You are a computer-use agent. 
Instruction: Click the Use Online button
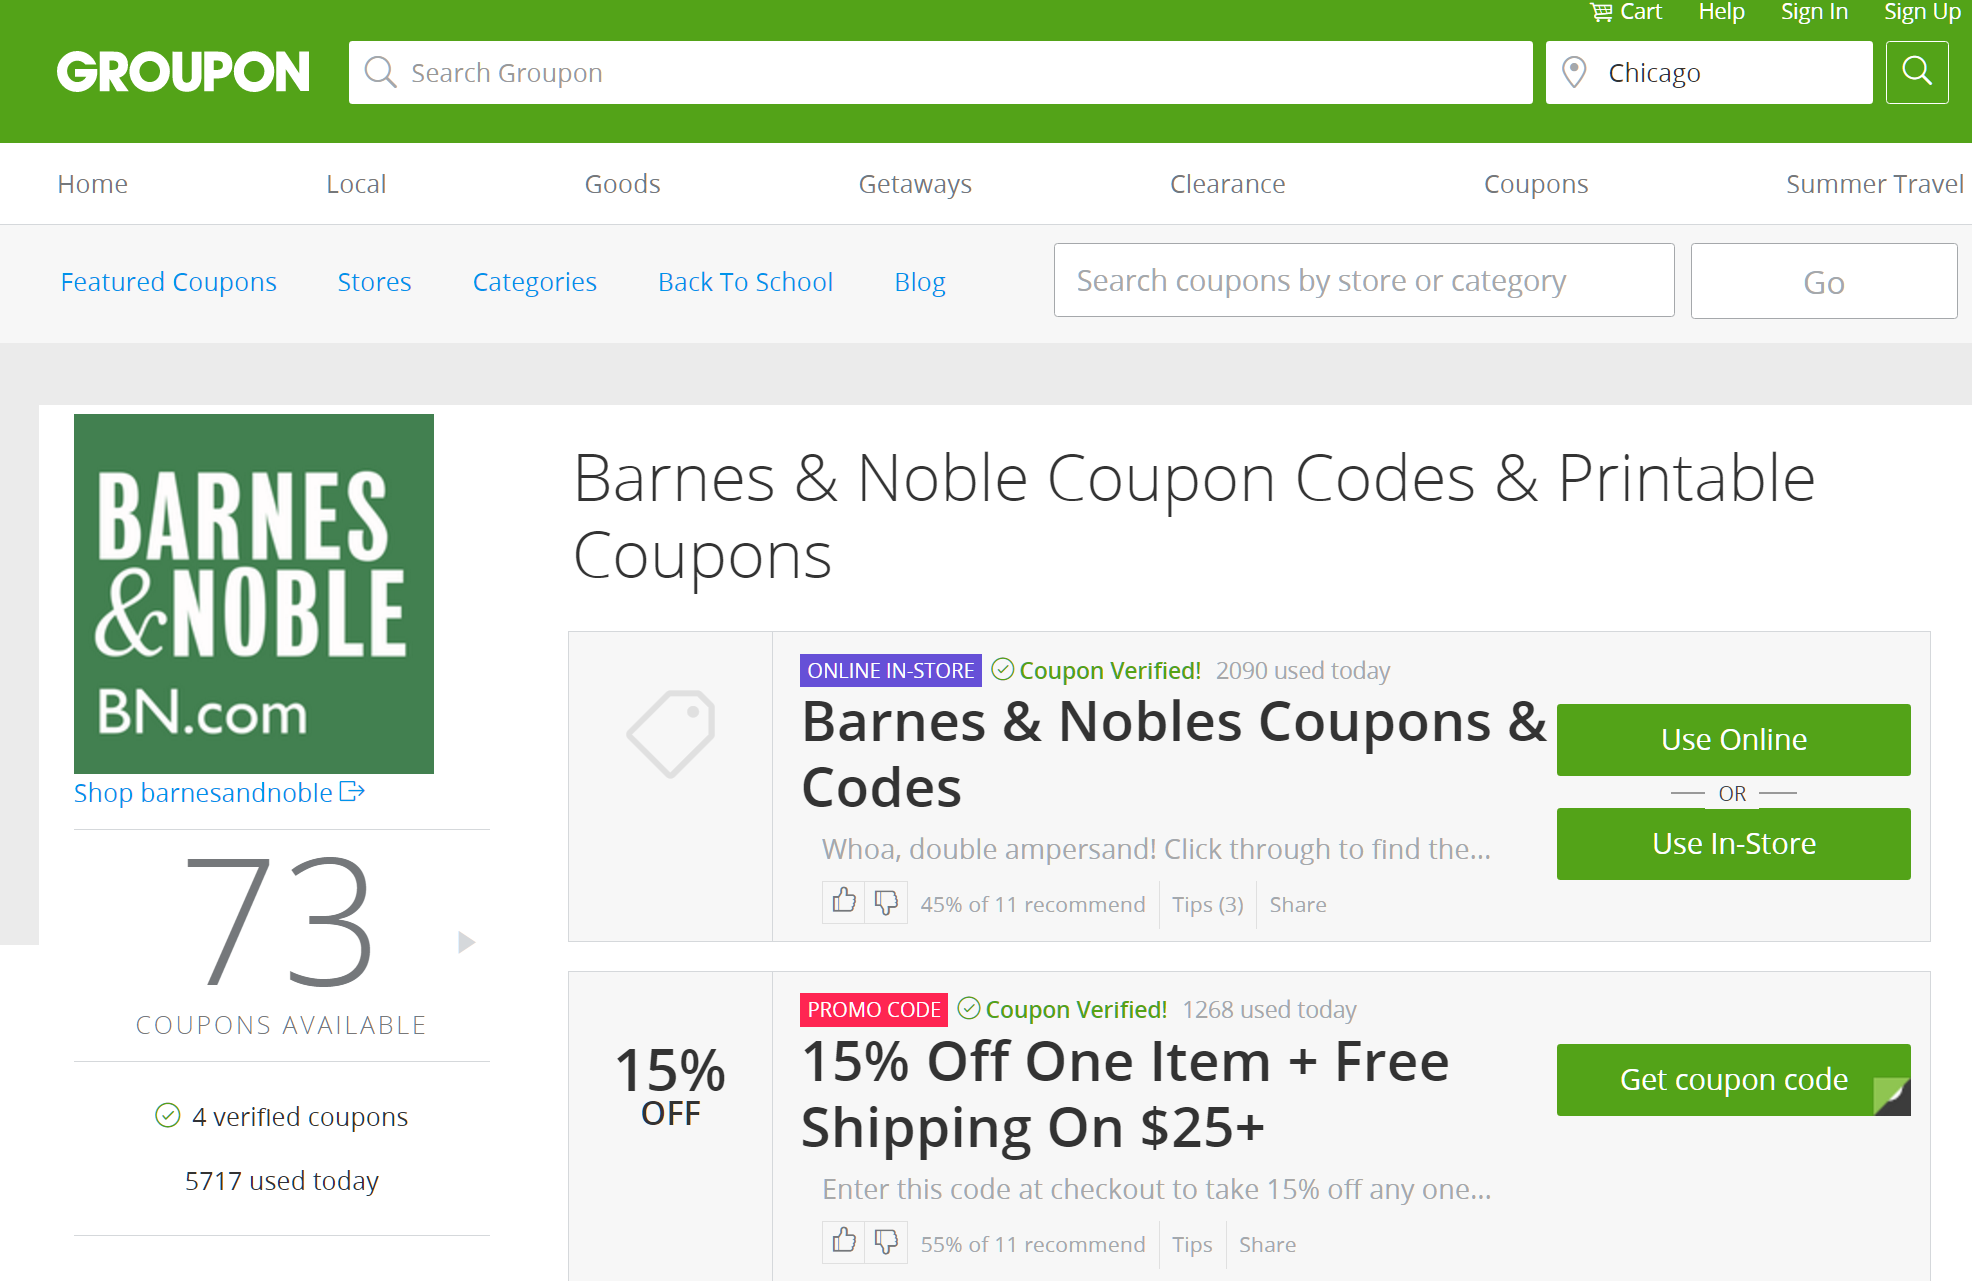coord(1733,740)
